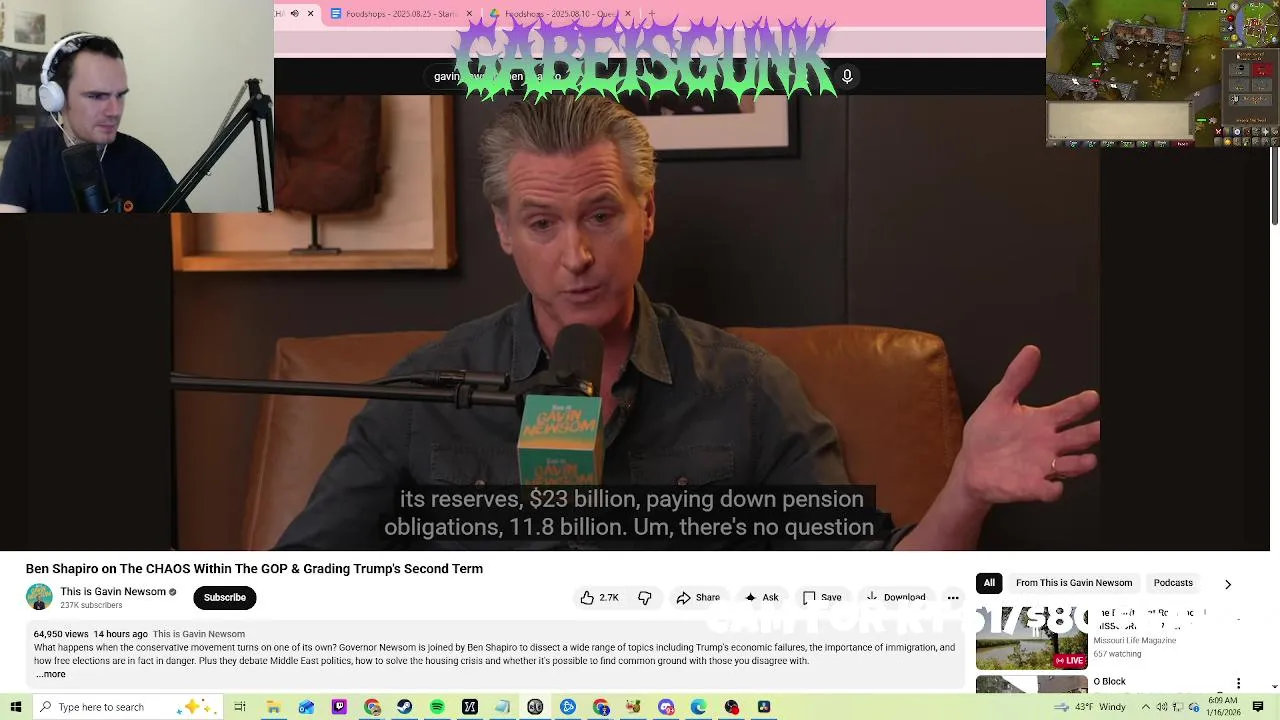Click the O Block video title

1109,682
